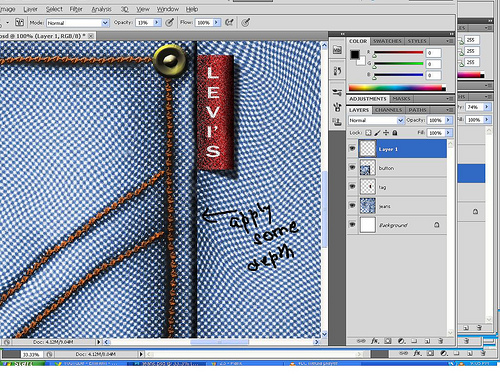
Task: Hide the jeans layer eye icon
Action: point(352,205)
